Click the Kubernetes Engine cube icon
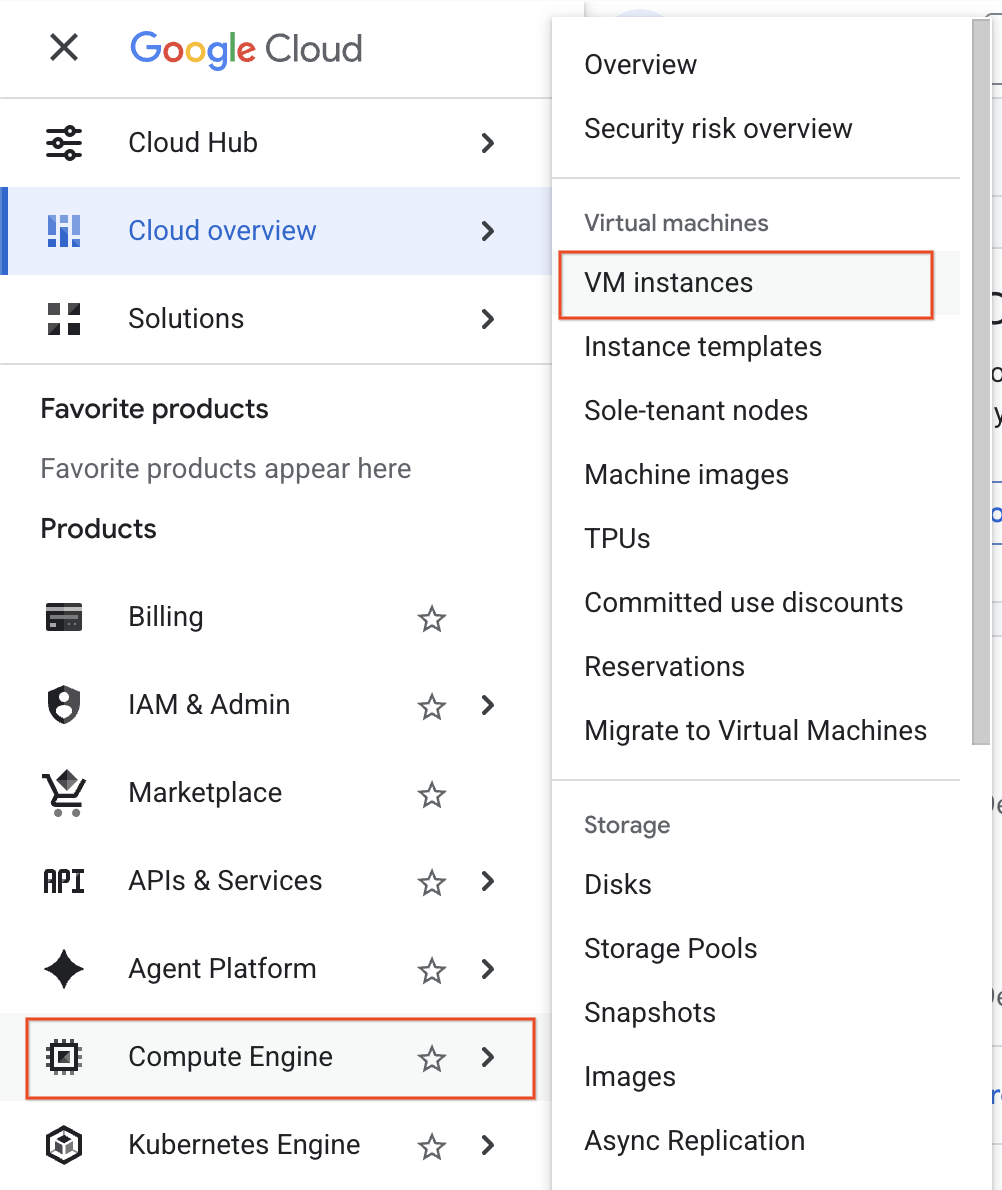 [x=64, y=1144]
